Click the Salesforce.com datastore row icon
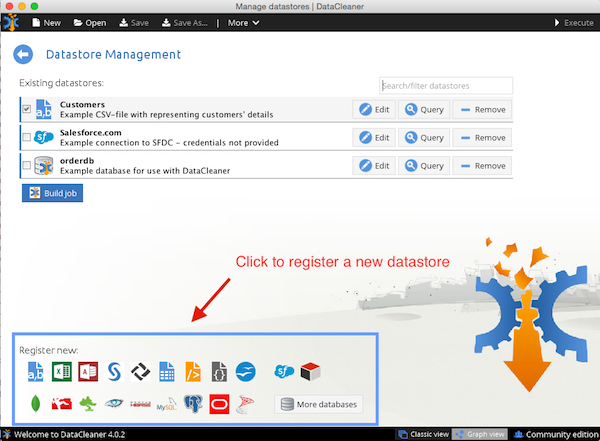This screenshot has height=441, width=600. pyautogui.click(x=44, y=137)
